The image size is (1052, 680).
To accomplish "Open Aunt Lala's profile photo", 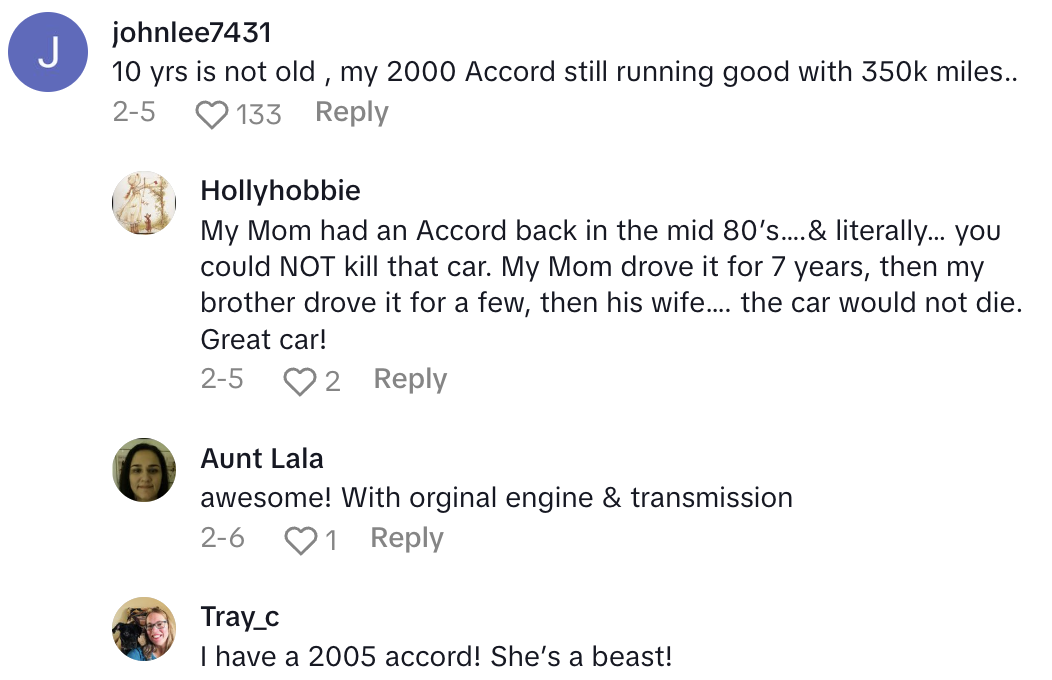I will tap(144, 470).
